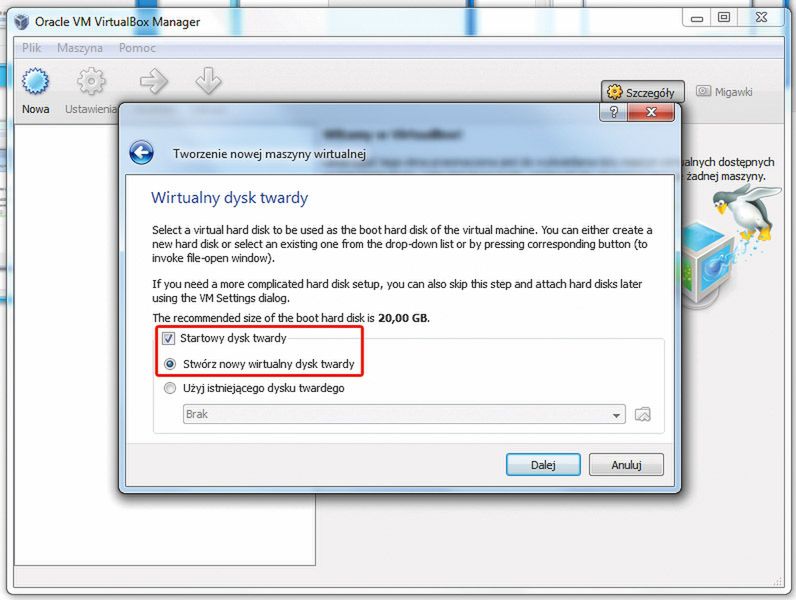
Task: Click the Nowa new machine icon
Action: point(36,81)
